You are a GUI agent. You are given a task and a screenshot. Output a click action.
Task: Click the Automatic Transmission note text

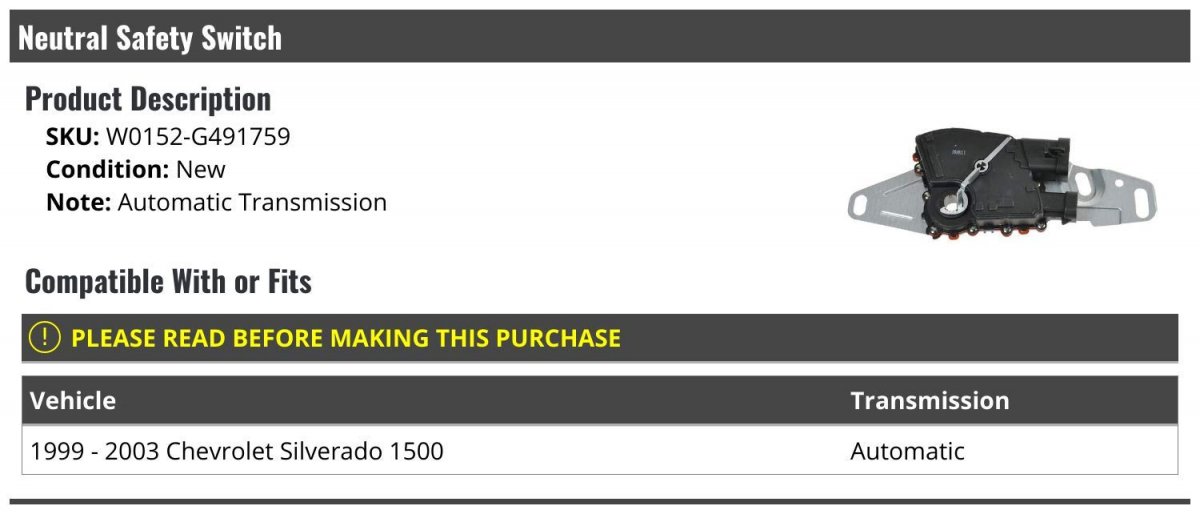(x=252, y=202)
